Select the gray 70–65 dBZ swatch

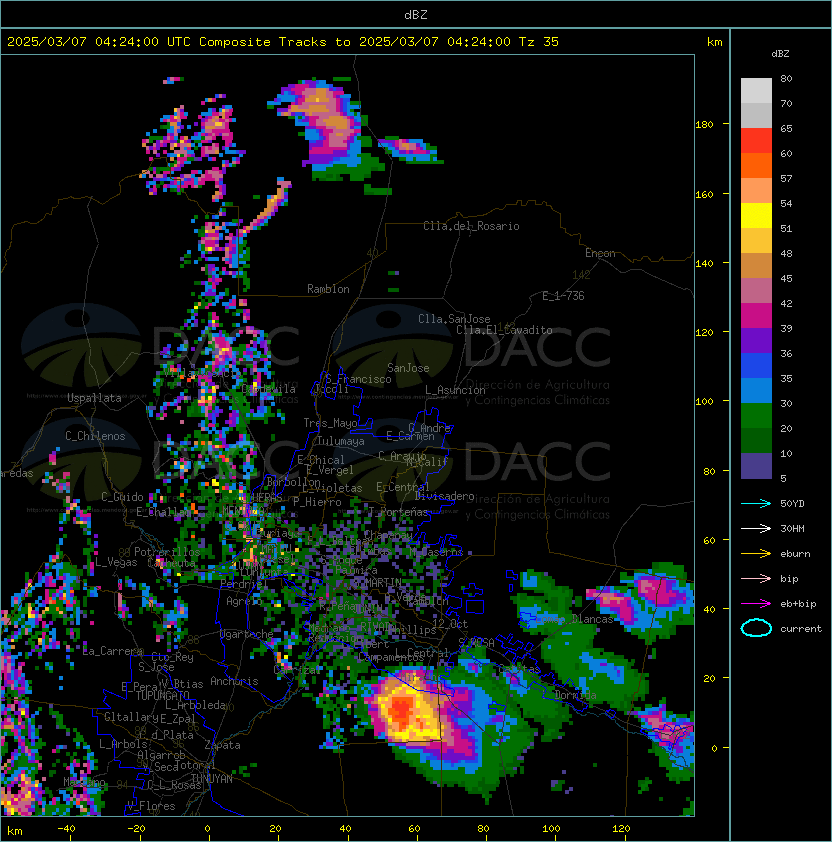pyautogui.click(x=756, y=115)
